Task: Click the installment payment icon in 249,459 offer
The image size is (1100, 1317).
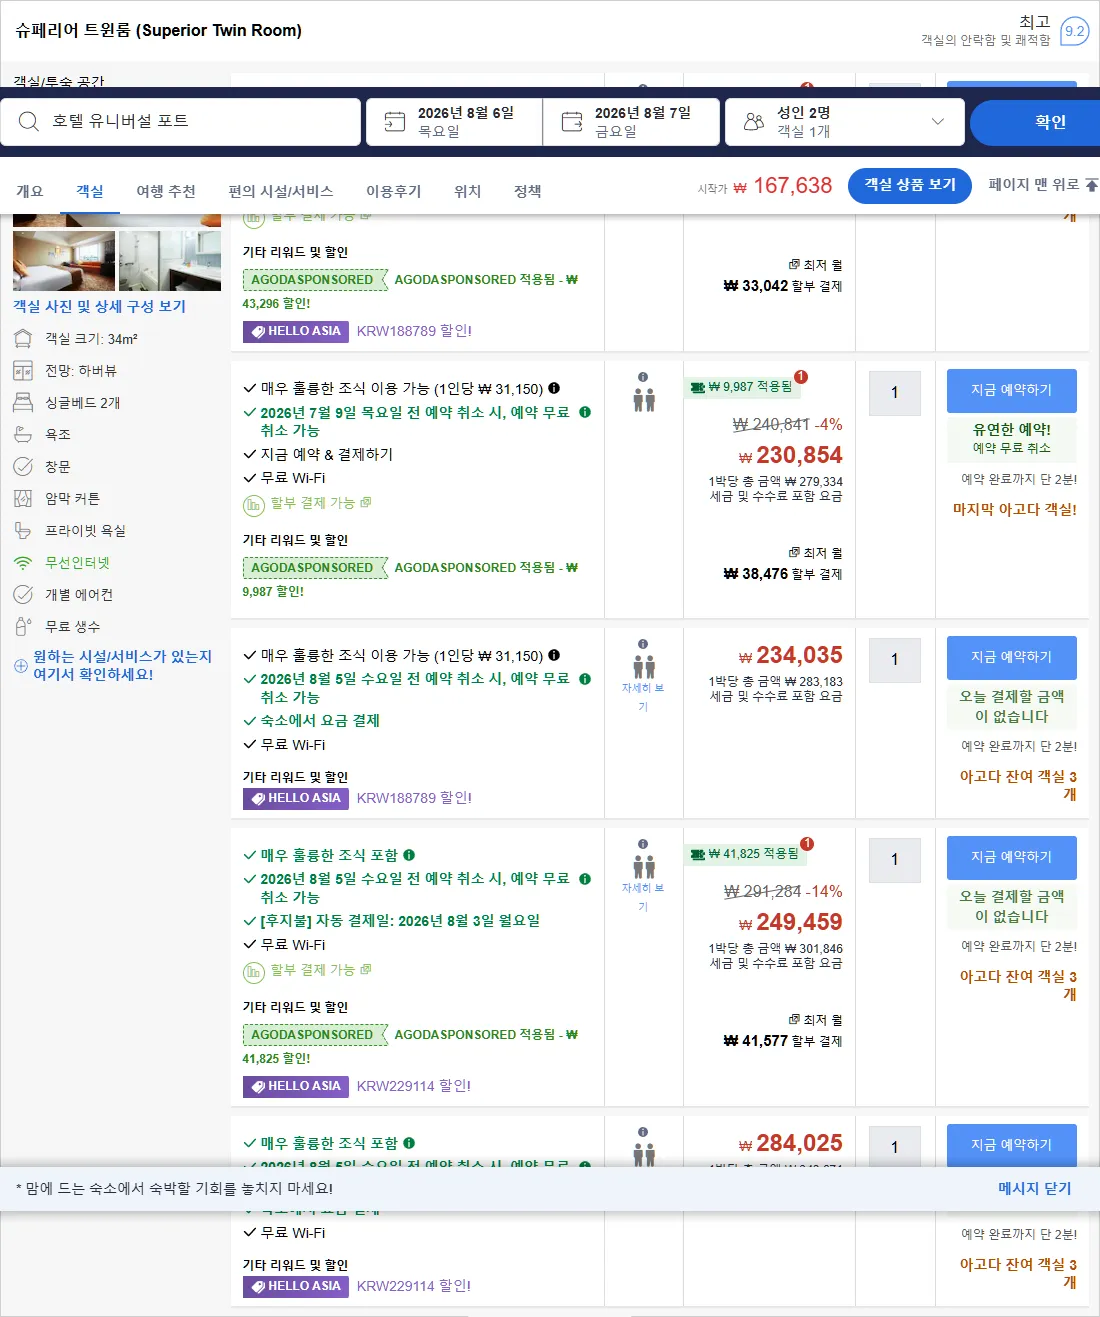Action: coord(254,971)
